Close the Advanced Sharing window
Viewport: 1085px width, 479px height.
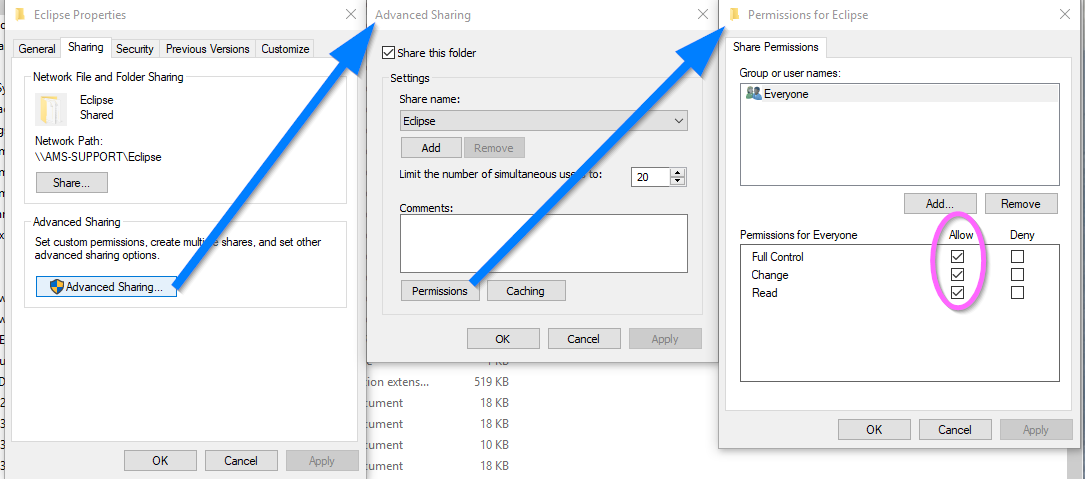[703, 14]
